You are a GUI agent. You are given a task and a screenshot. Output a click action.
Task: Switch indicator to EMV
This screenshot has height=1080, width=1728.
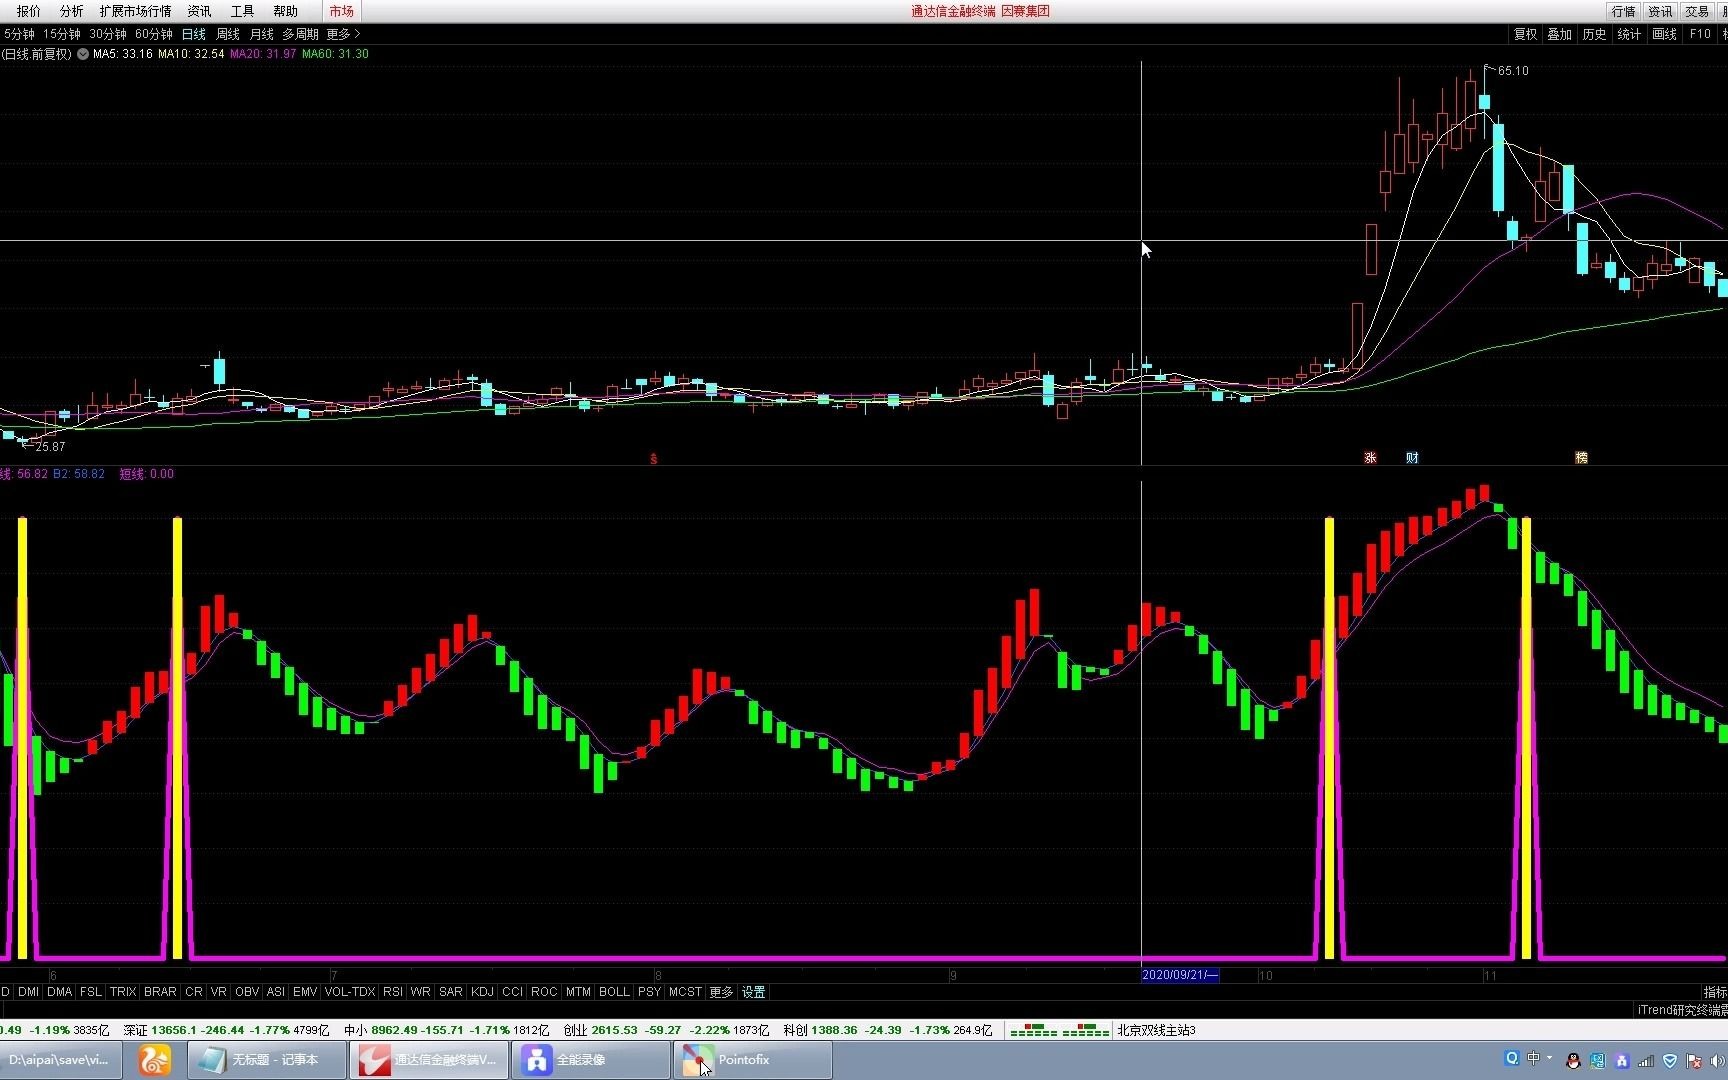305,992
